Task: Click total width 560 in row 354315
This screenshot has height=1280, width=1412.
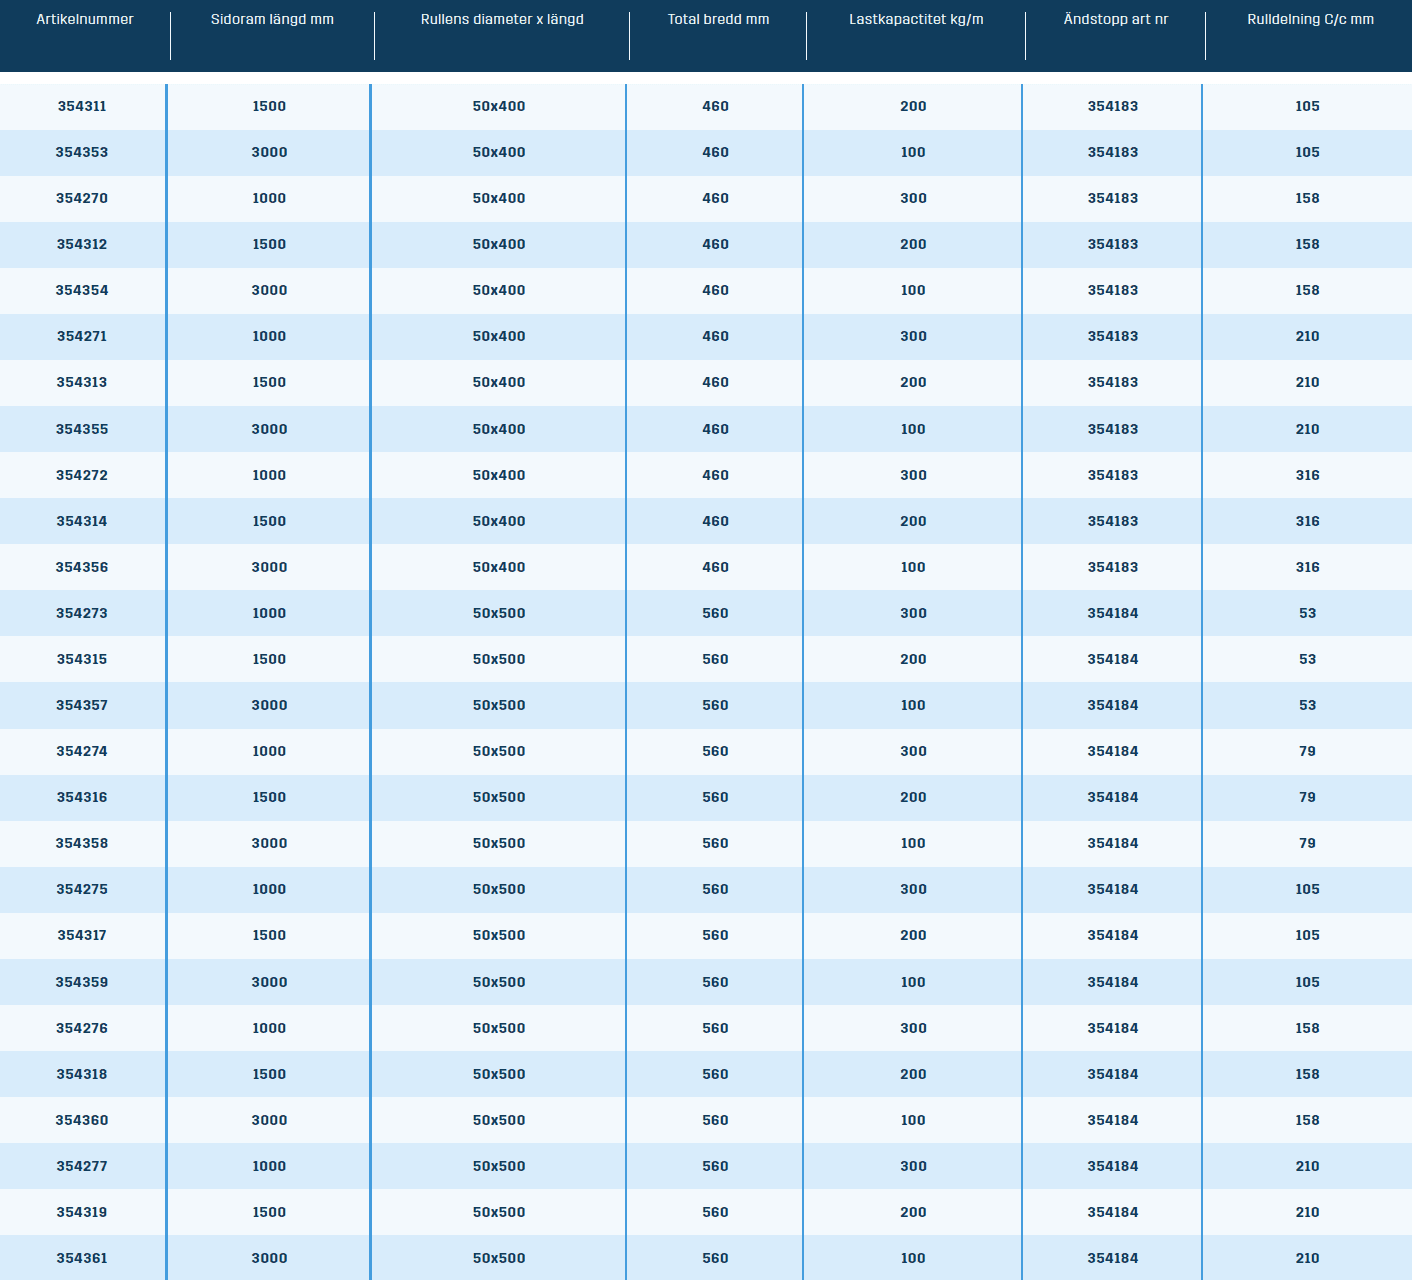Action: coord(716,659)
